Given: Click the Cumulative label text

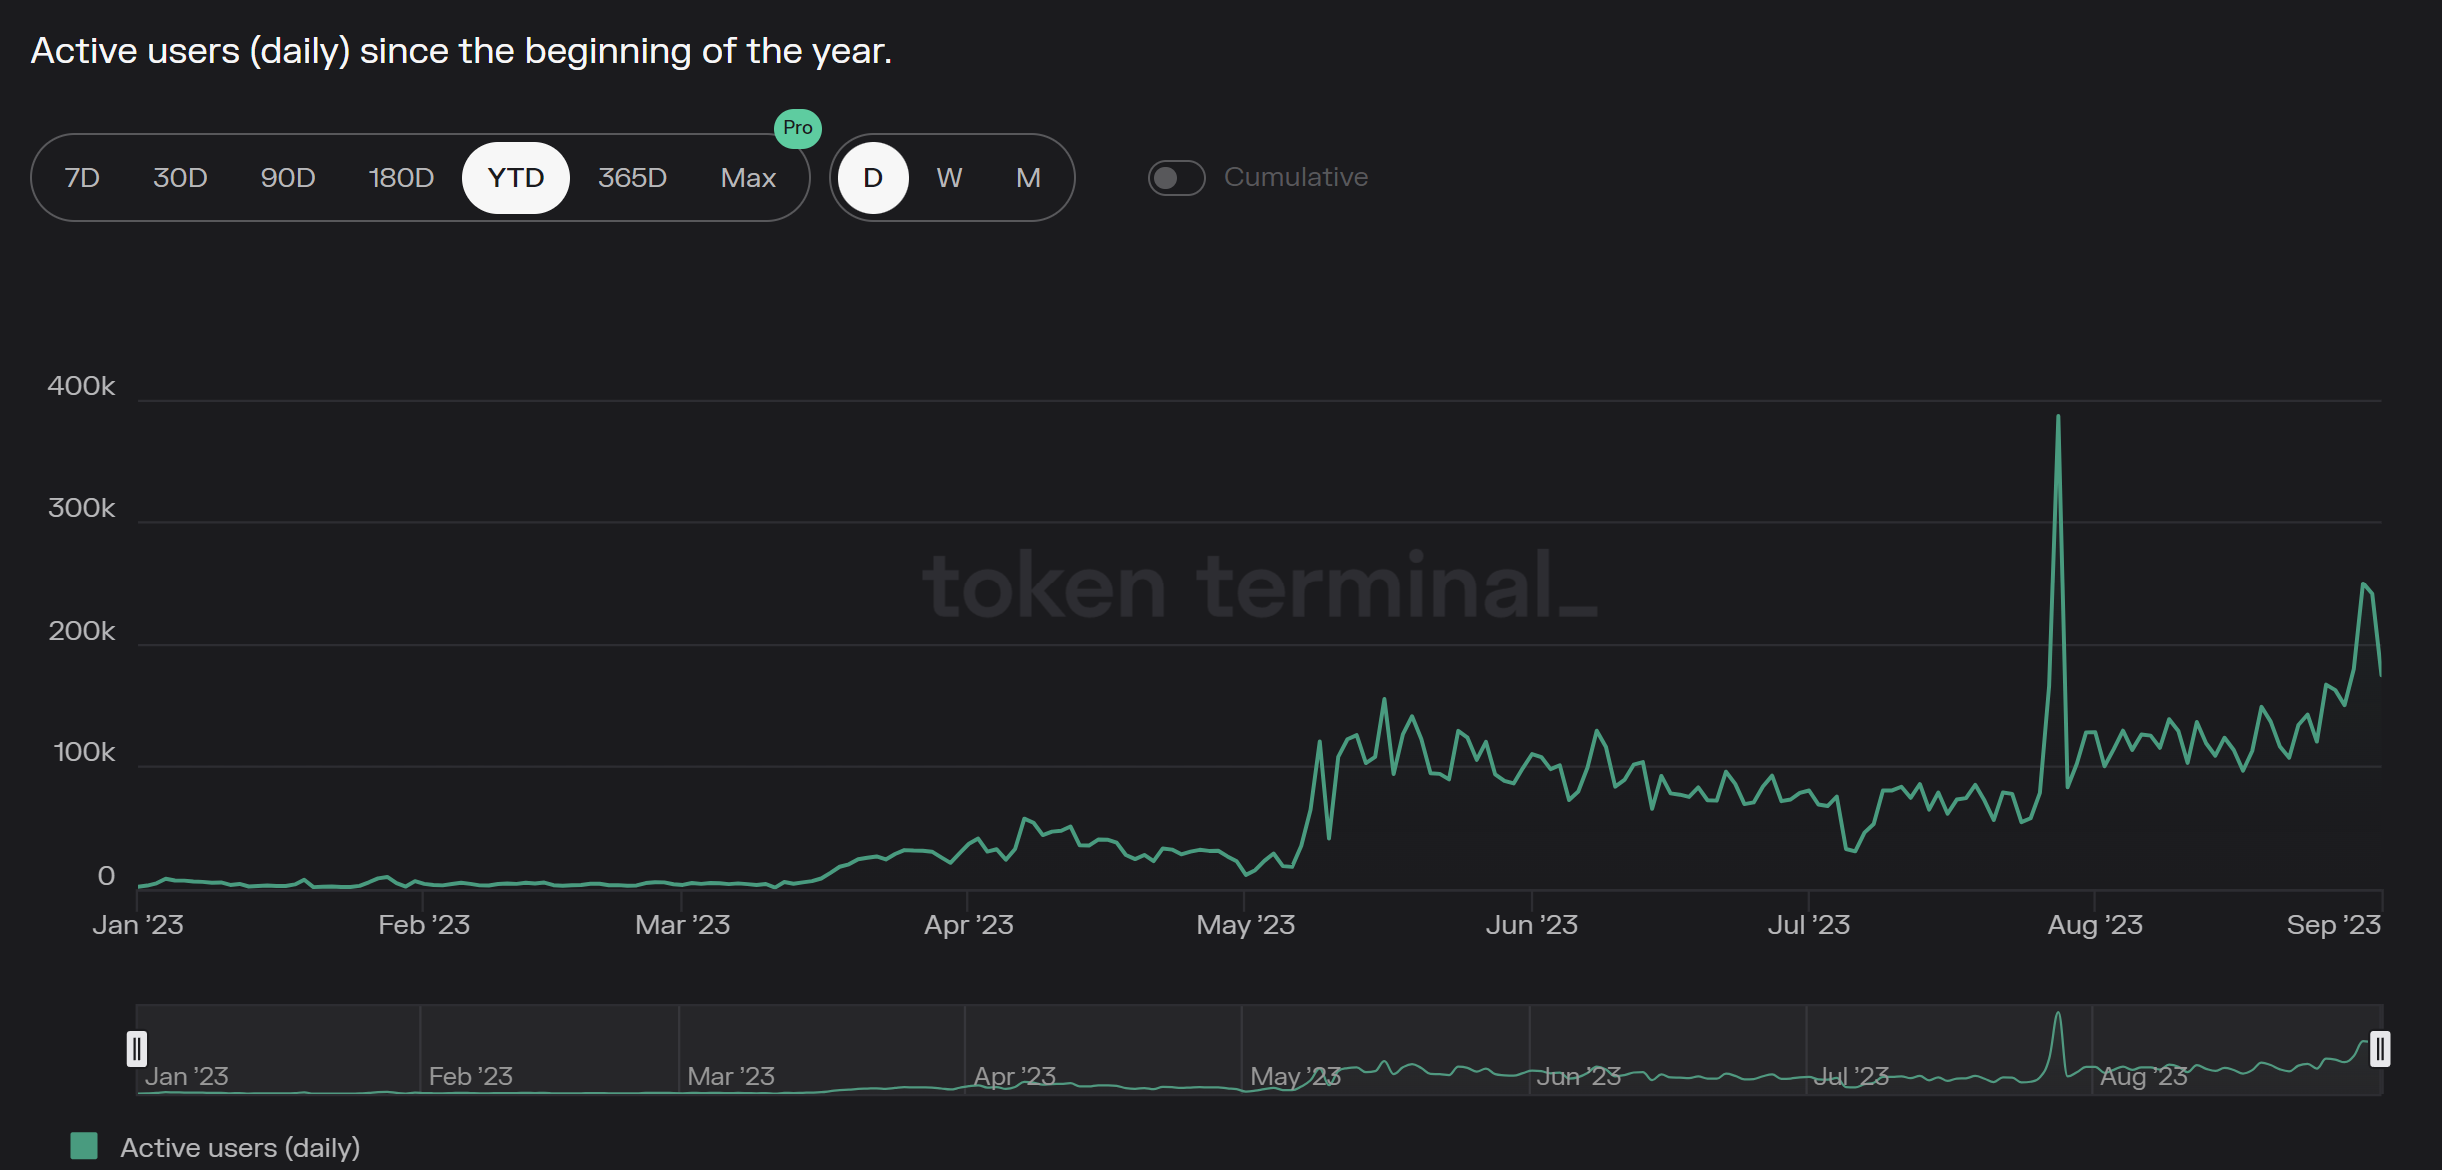Looking at the screenshot, I should 1296,177.
